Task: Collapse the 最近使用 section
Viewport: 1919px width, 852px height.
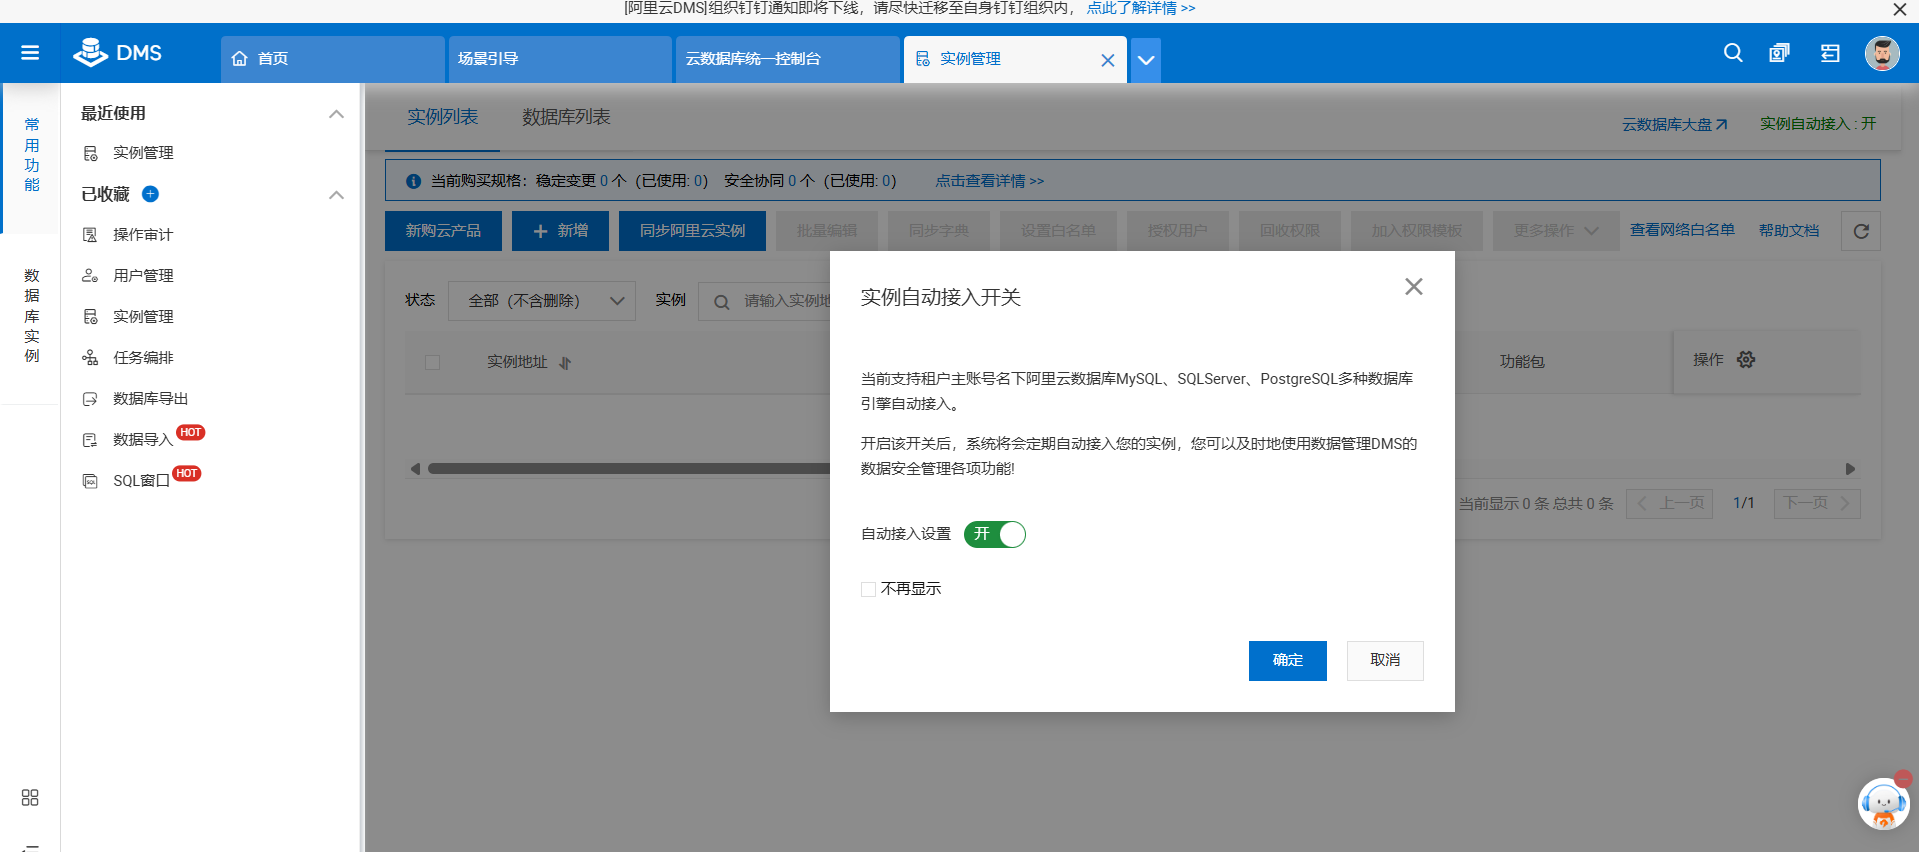Action: 337,114
